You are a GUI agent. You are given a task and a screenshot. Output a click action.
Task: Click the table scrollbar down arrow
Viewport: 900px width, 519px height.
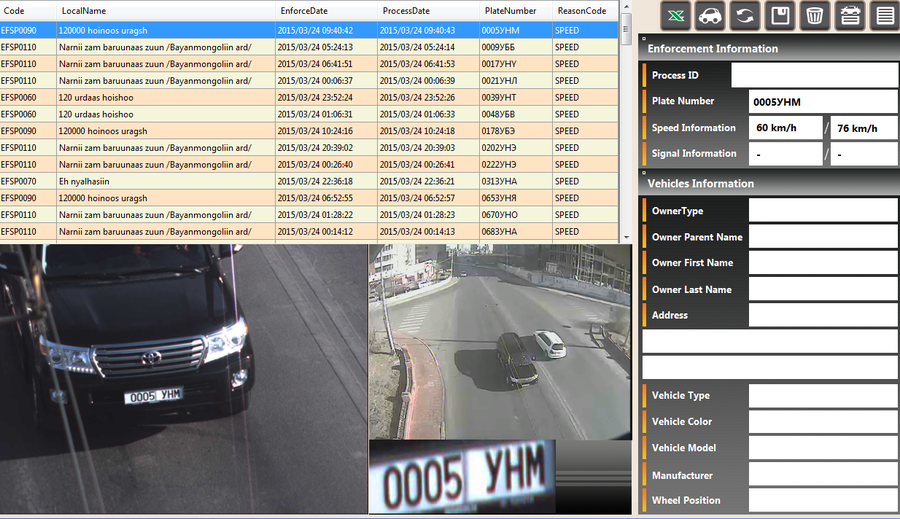click(x=626, y=237)
